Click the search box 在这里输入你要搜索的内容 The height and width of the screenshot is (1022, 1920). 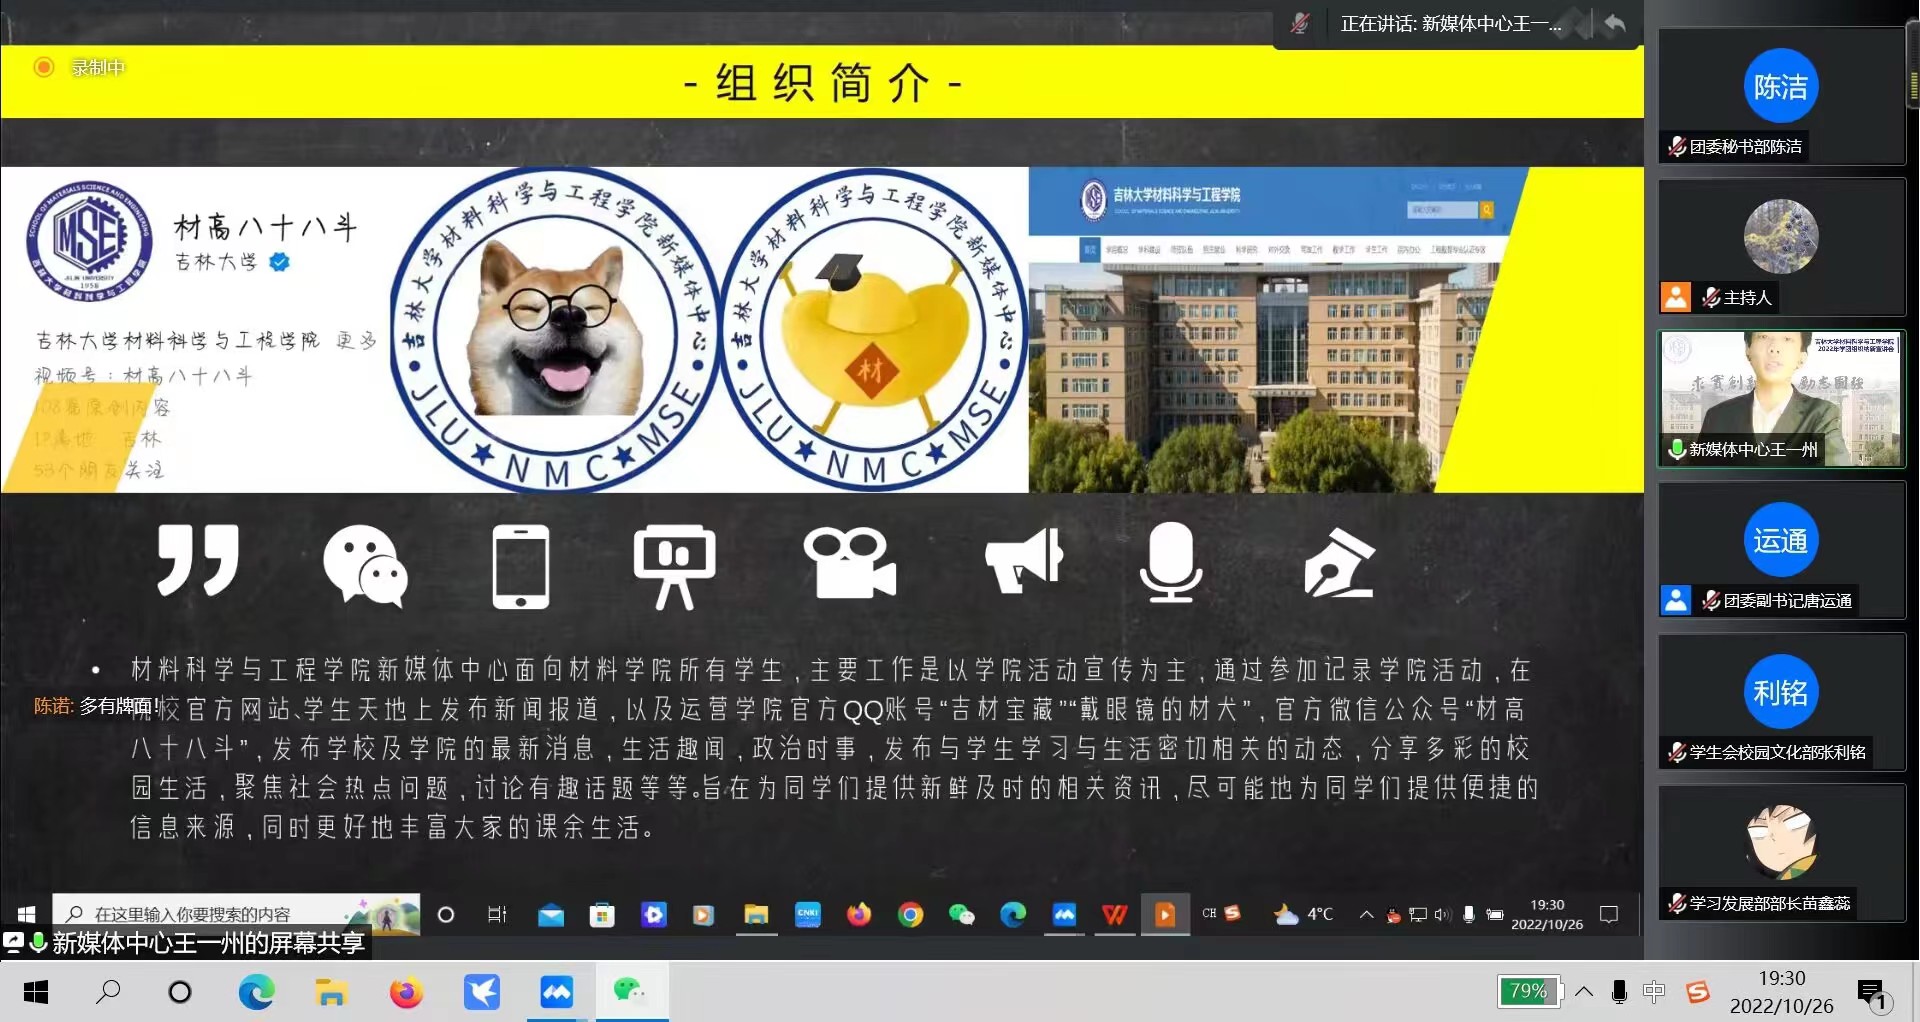coord(190,914)
